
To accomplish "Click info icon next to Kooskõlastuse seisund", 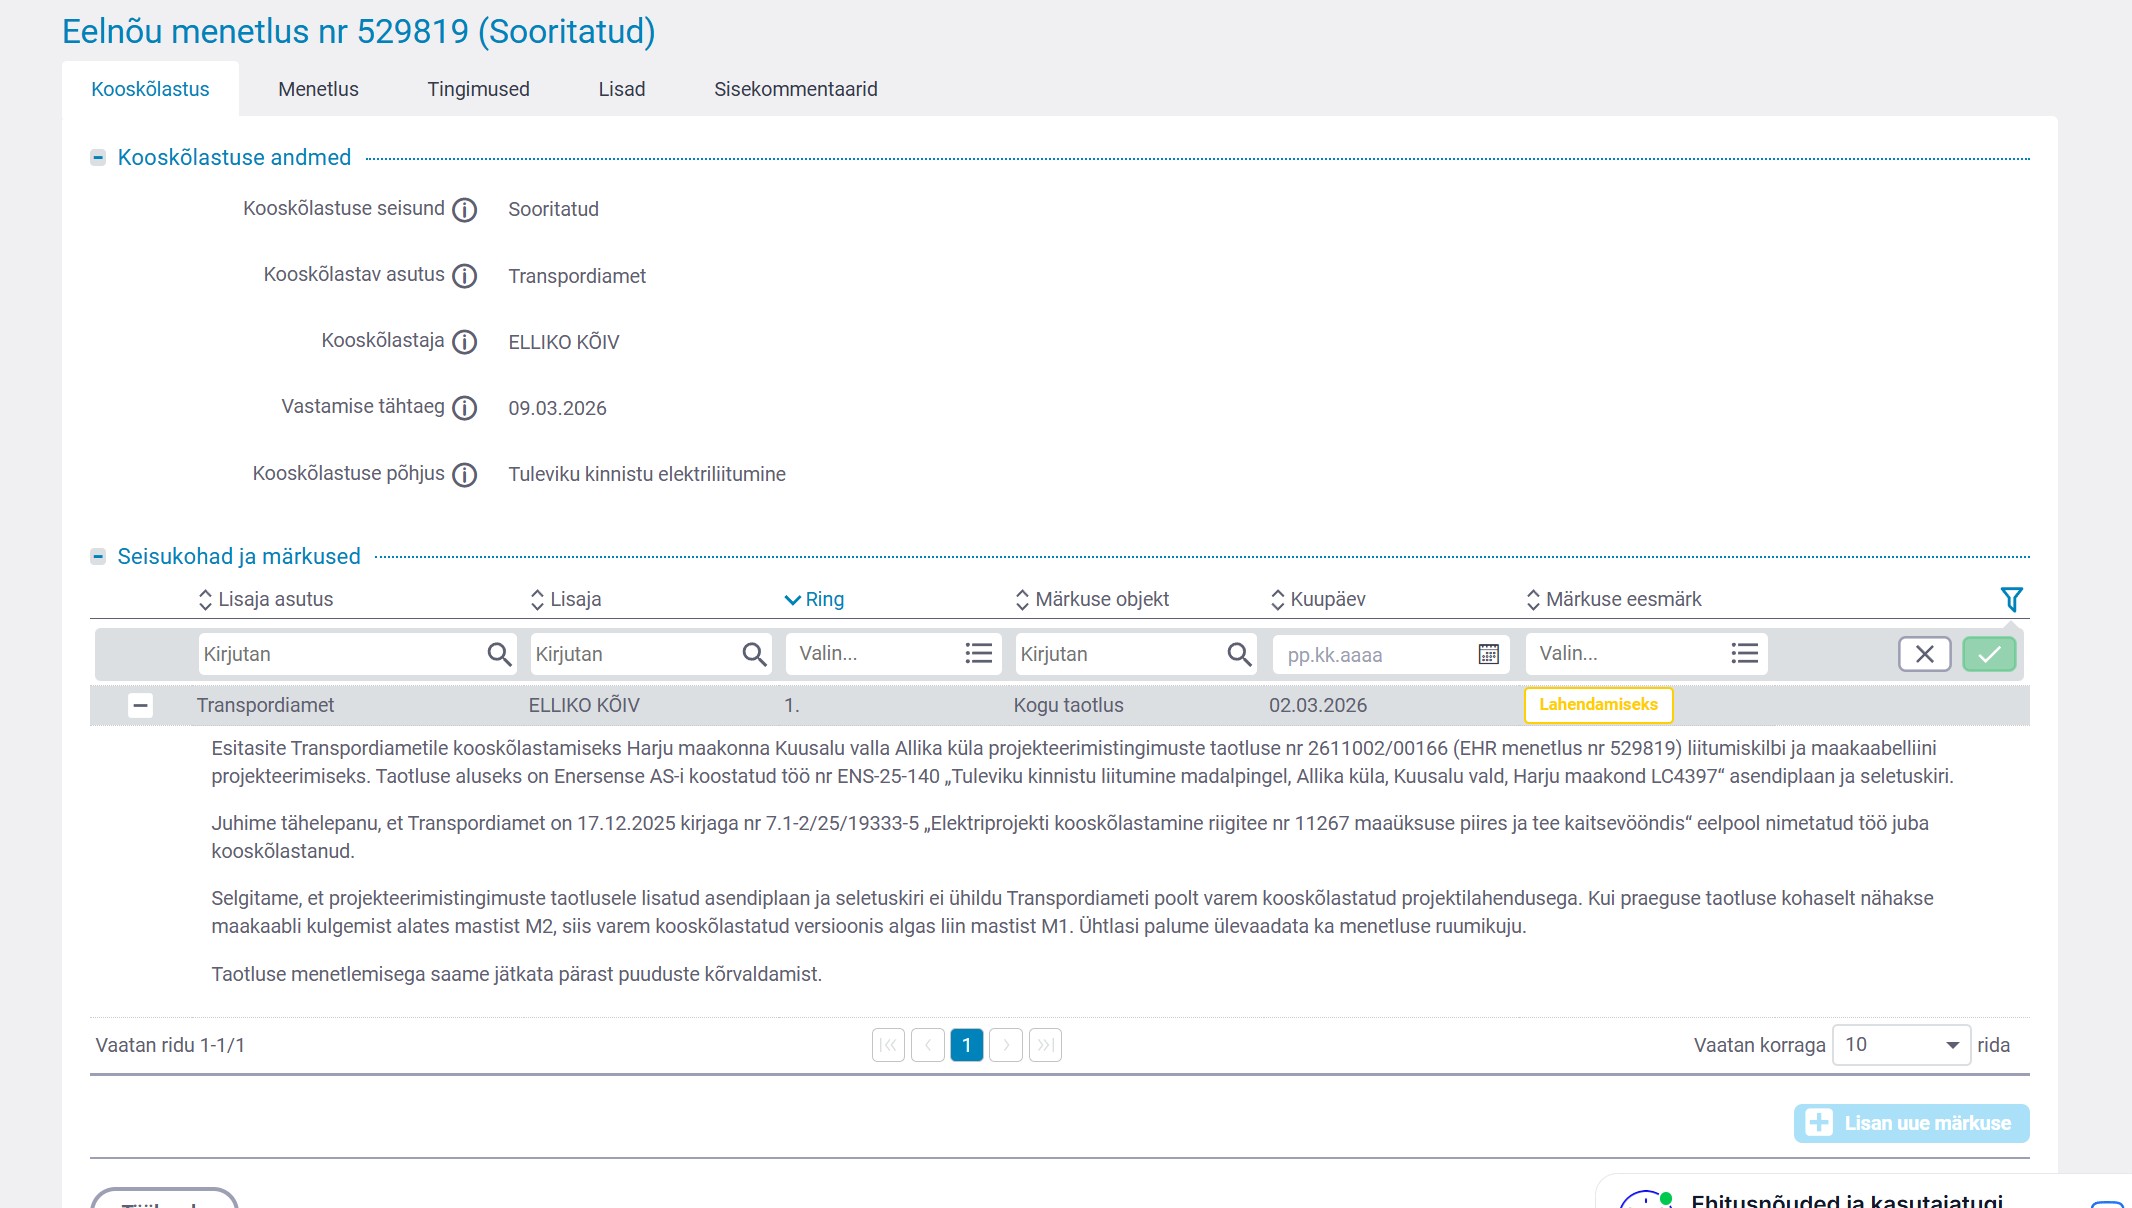I will [x=464, y=210].
